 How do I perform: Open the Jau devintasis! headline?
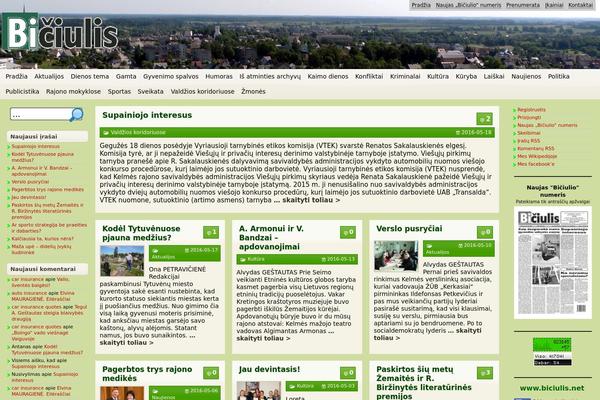click(269, 369)
